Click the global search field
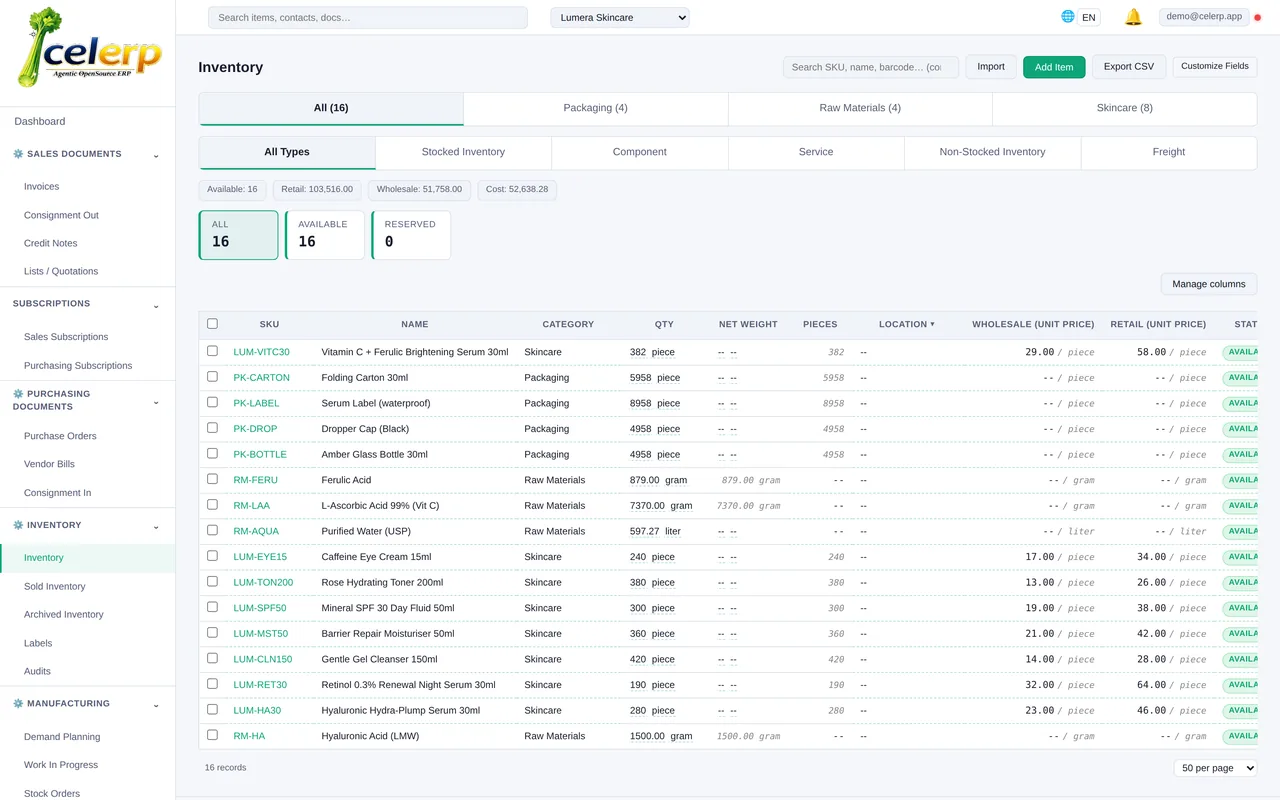Viewport: 1280px width, 800px height. [367, 17]
